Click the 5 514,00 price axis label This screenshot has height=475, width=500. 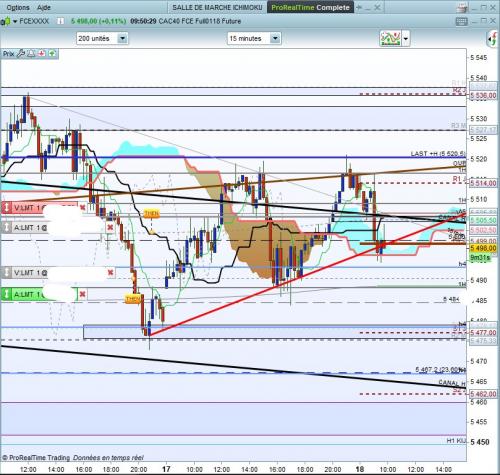(483, 183)
